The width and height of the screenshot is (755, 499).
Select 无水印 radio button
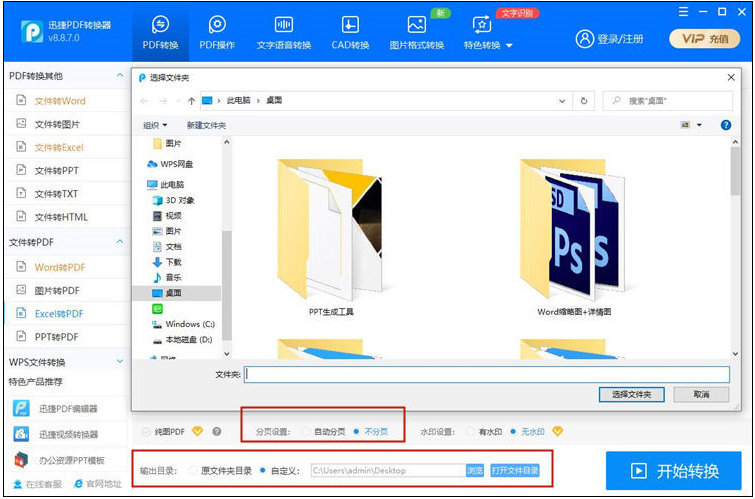tap(513, 432)
